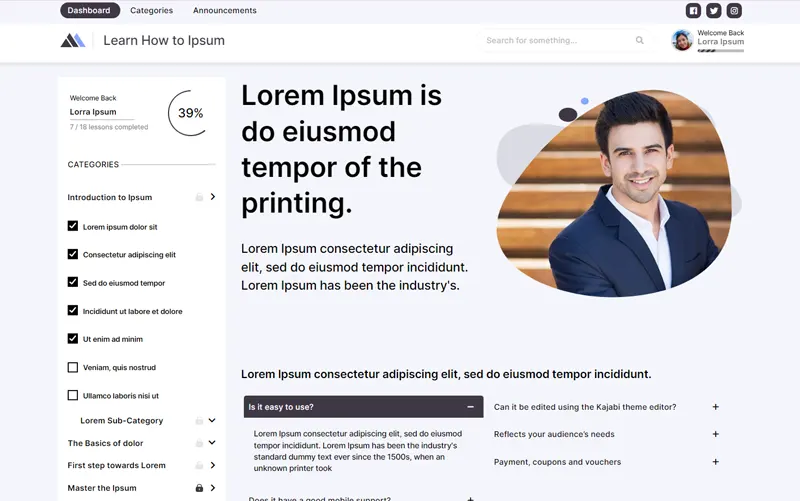Check 'Veniam, quis nostrud' lesson
The height and width of the screenshot is (501, 800).
point(73,367)
